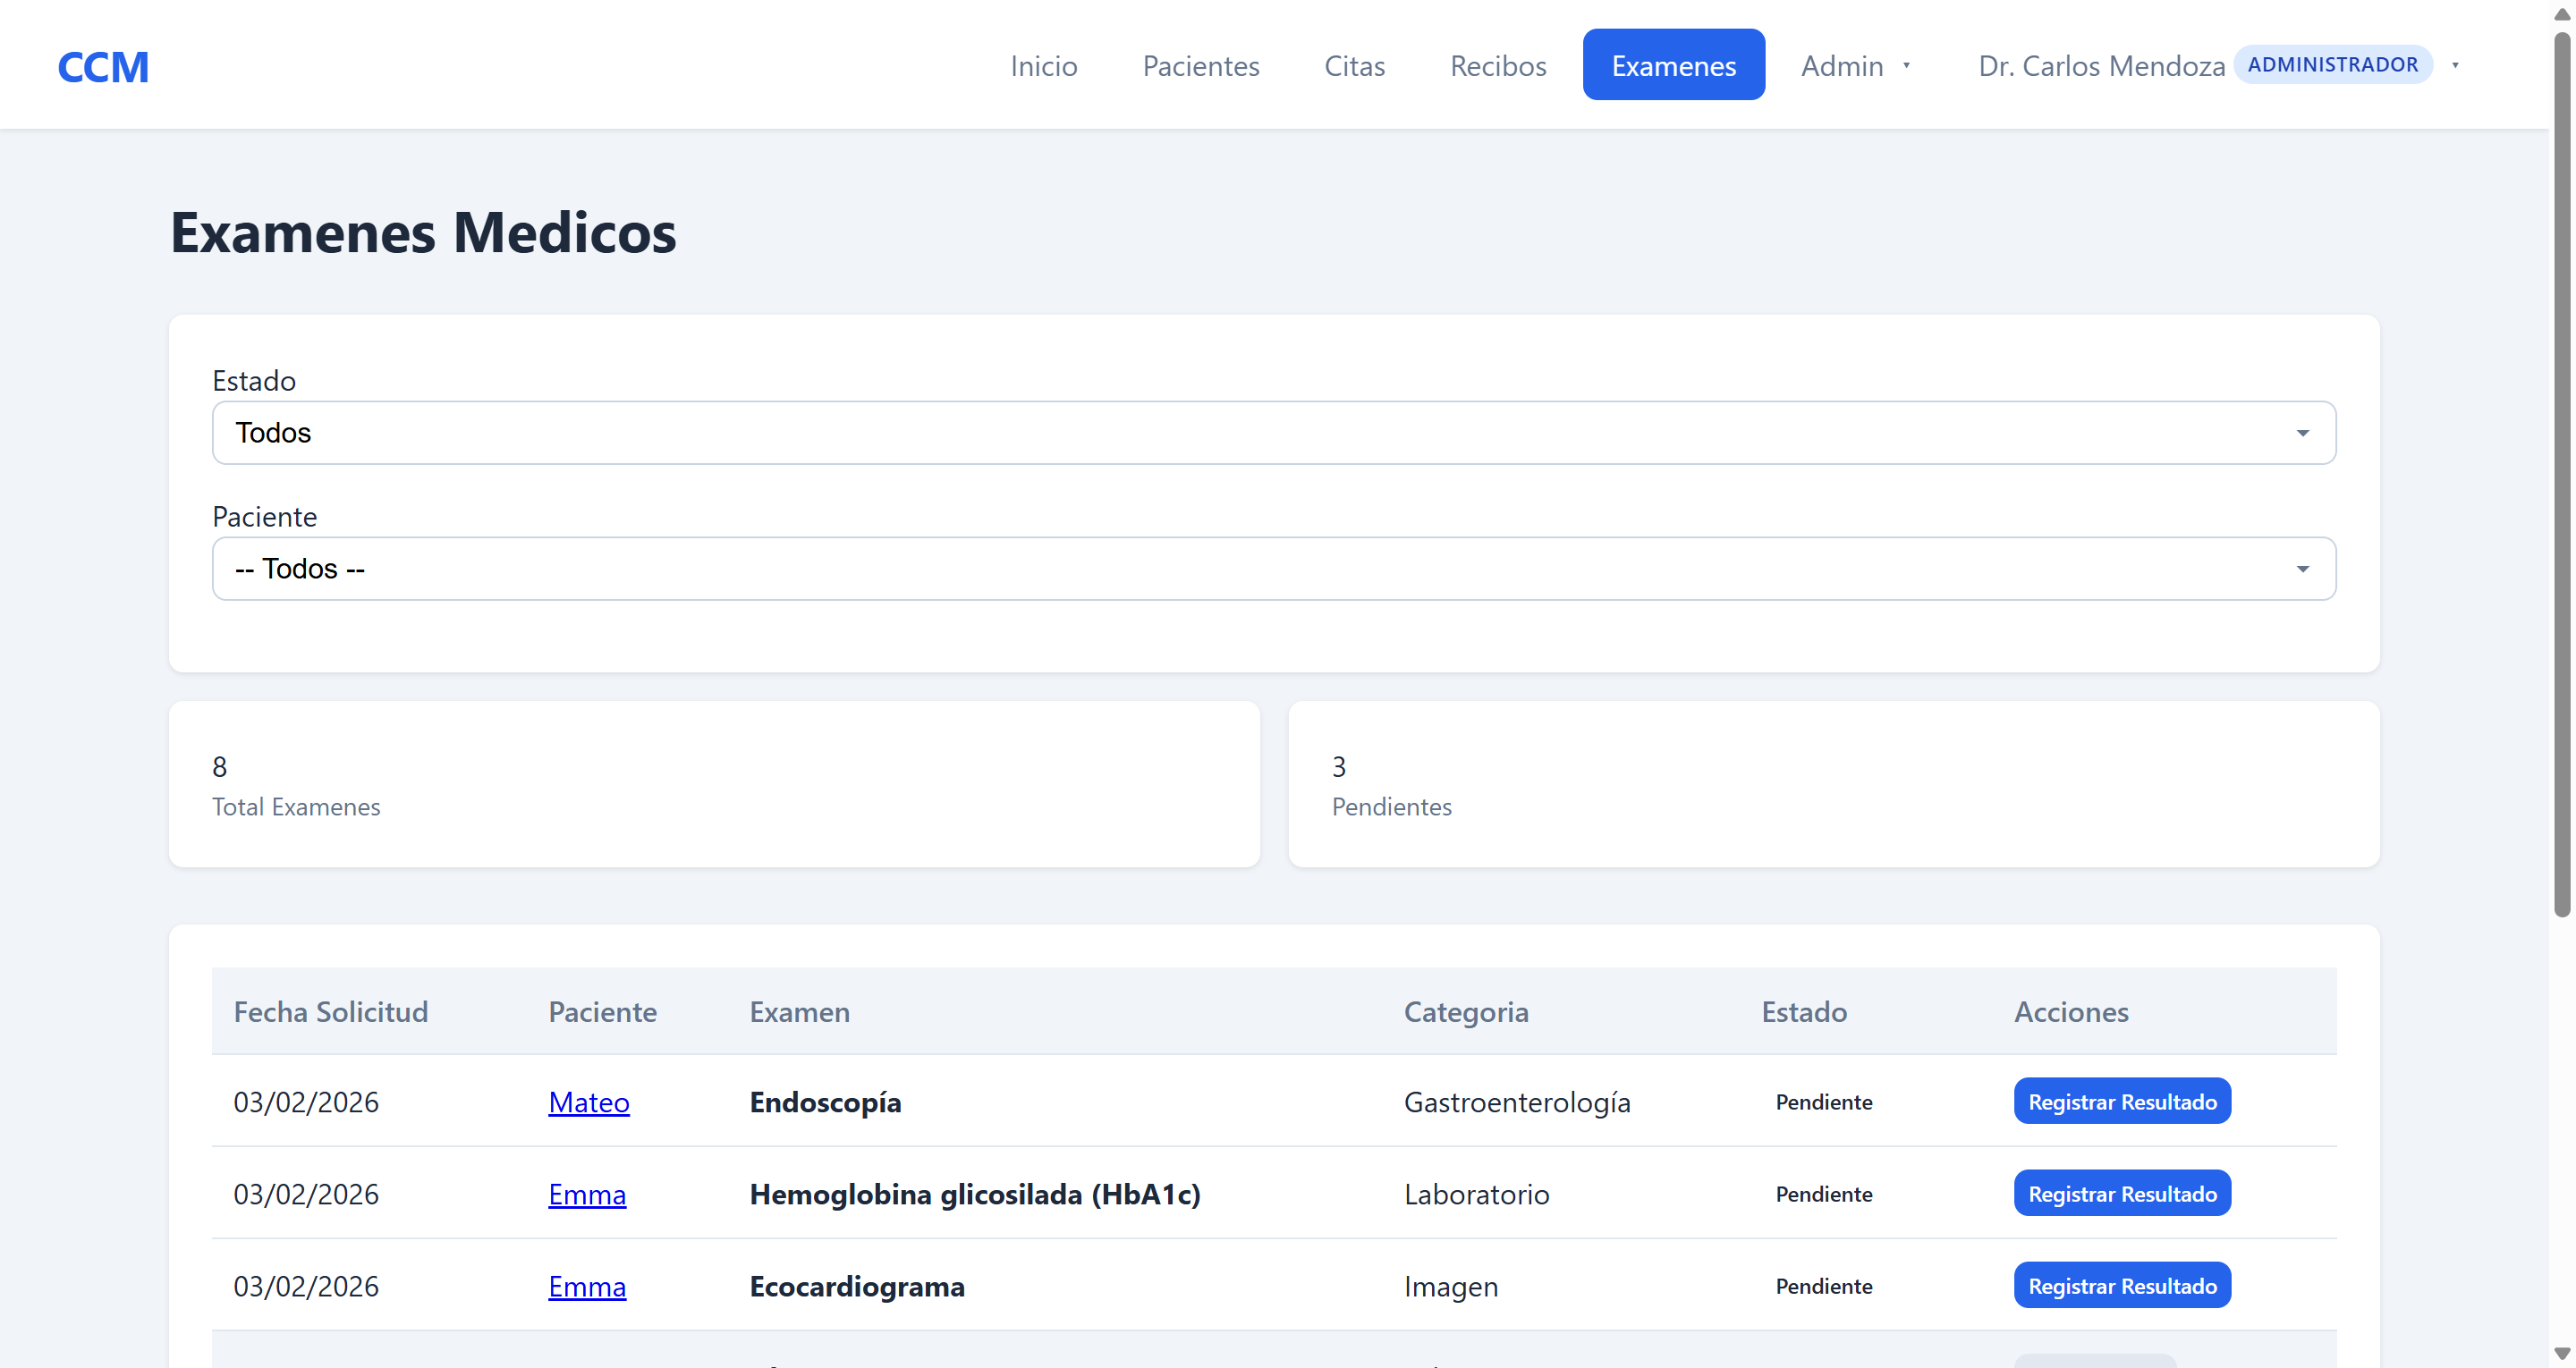Screen dimensions: 2576x1368
Task: Open the Paciente filter dropdown
Action: pos(1273,569)
